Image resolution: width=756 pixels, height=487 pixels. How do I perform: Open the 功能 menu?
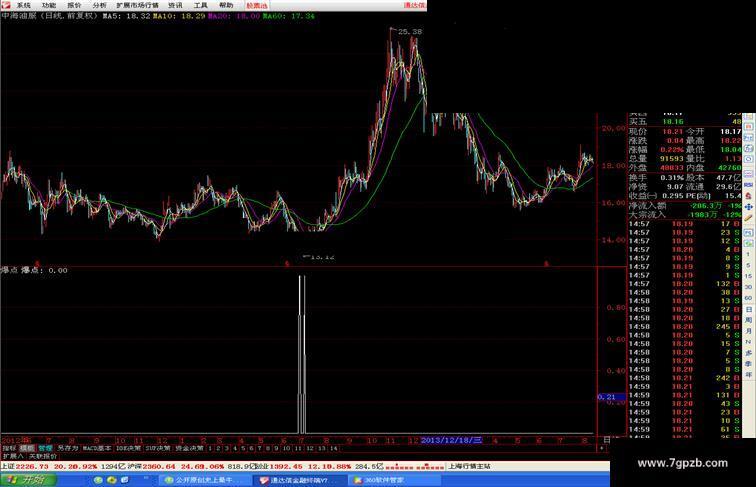[x=49, y=5]
